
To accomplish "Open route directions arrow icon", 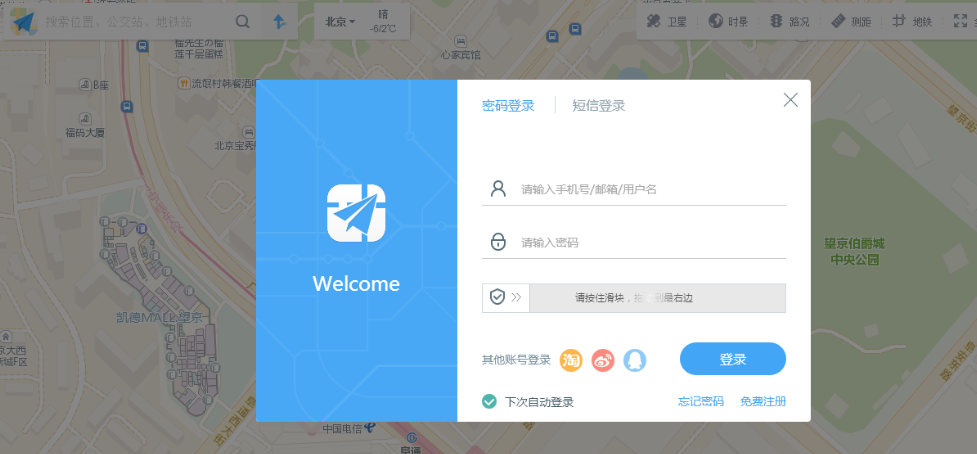I will 280,22.
